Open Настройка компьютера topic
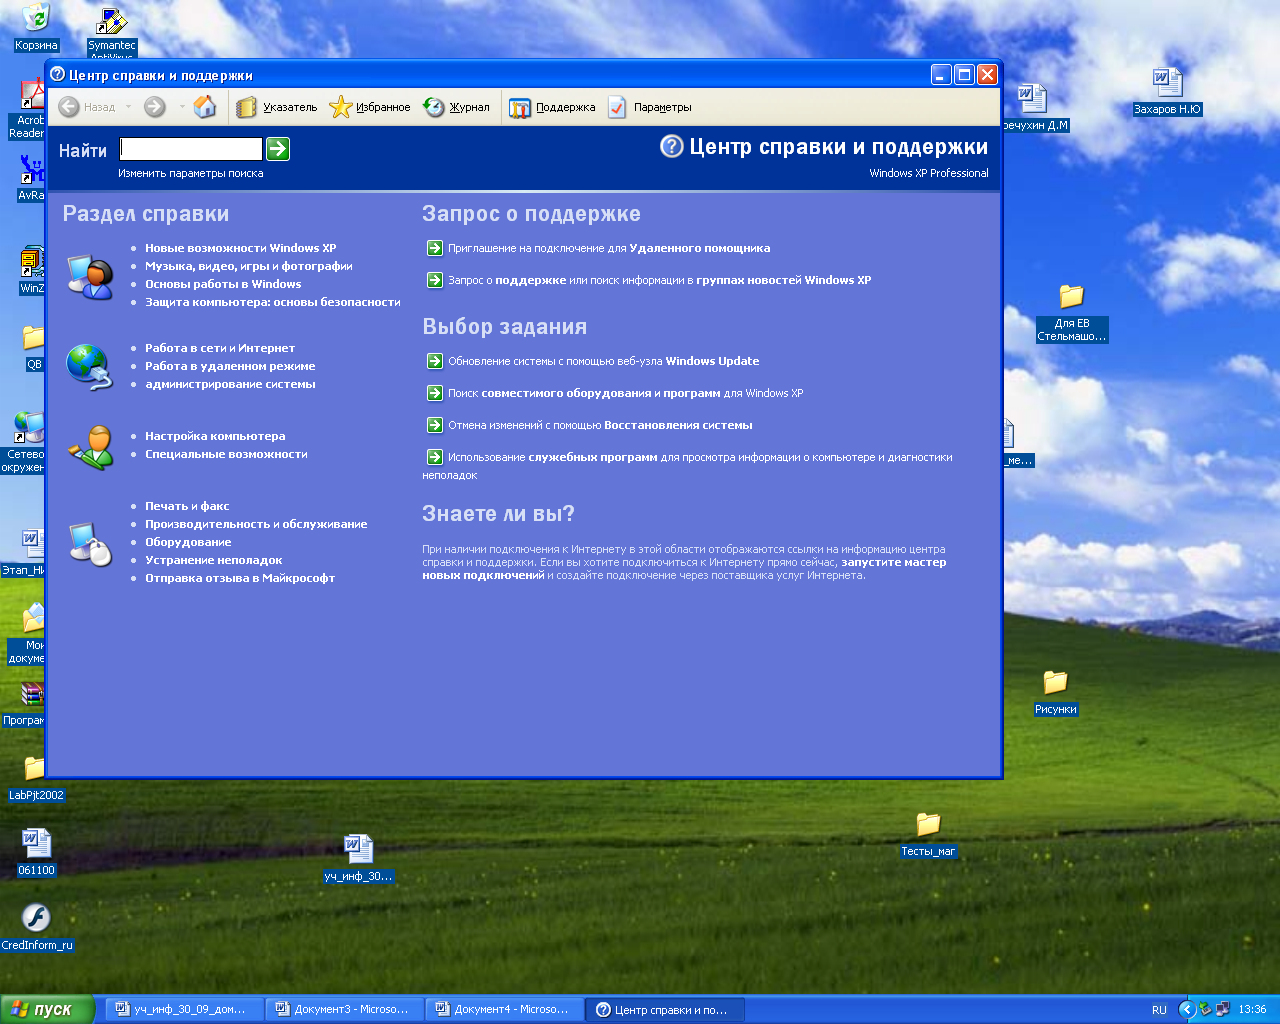This screenshot has width=1280, height=1024. coord(215,436)
